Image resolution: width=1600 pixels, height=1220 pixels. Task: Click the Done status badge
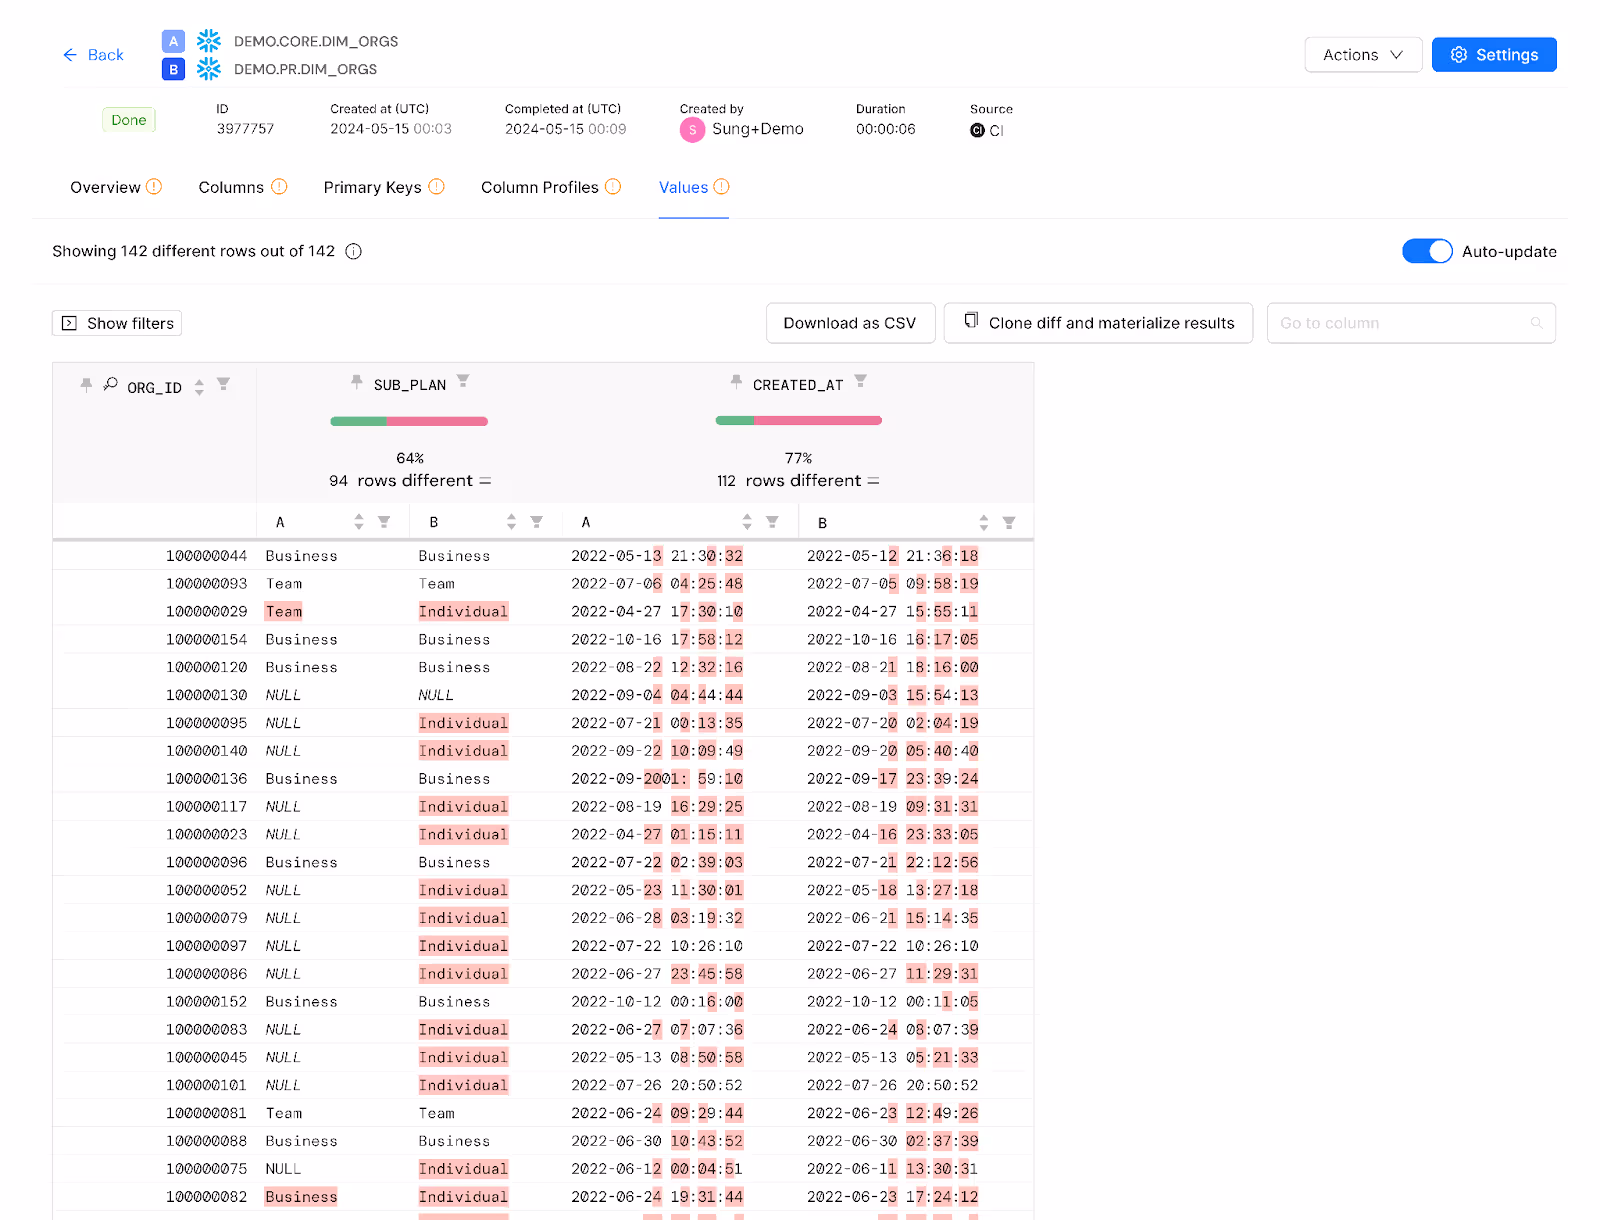[129, 120]
